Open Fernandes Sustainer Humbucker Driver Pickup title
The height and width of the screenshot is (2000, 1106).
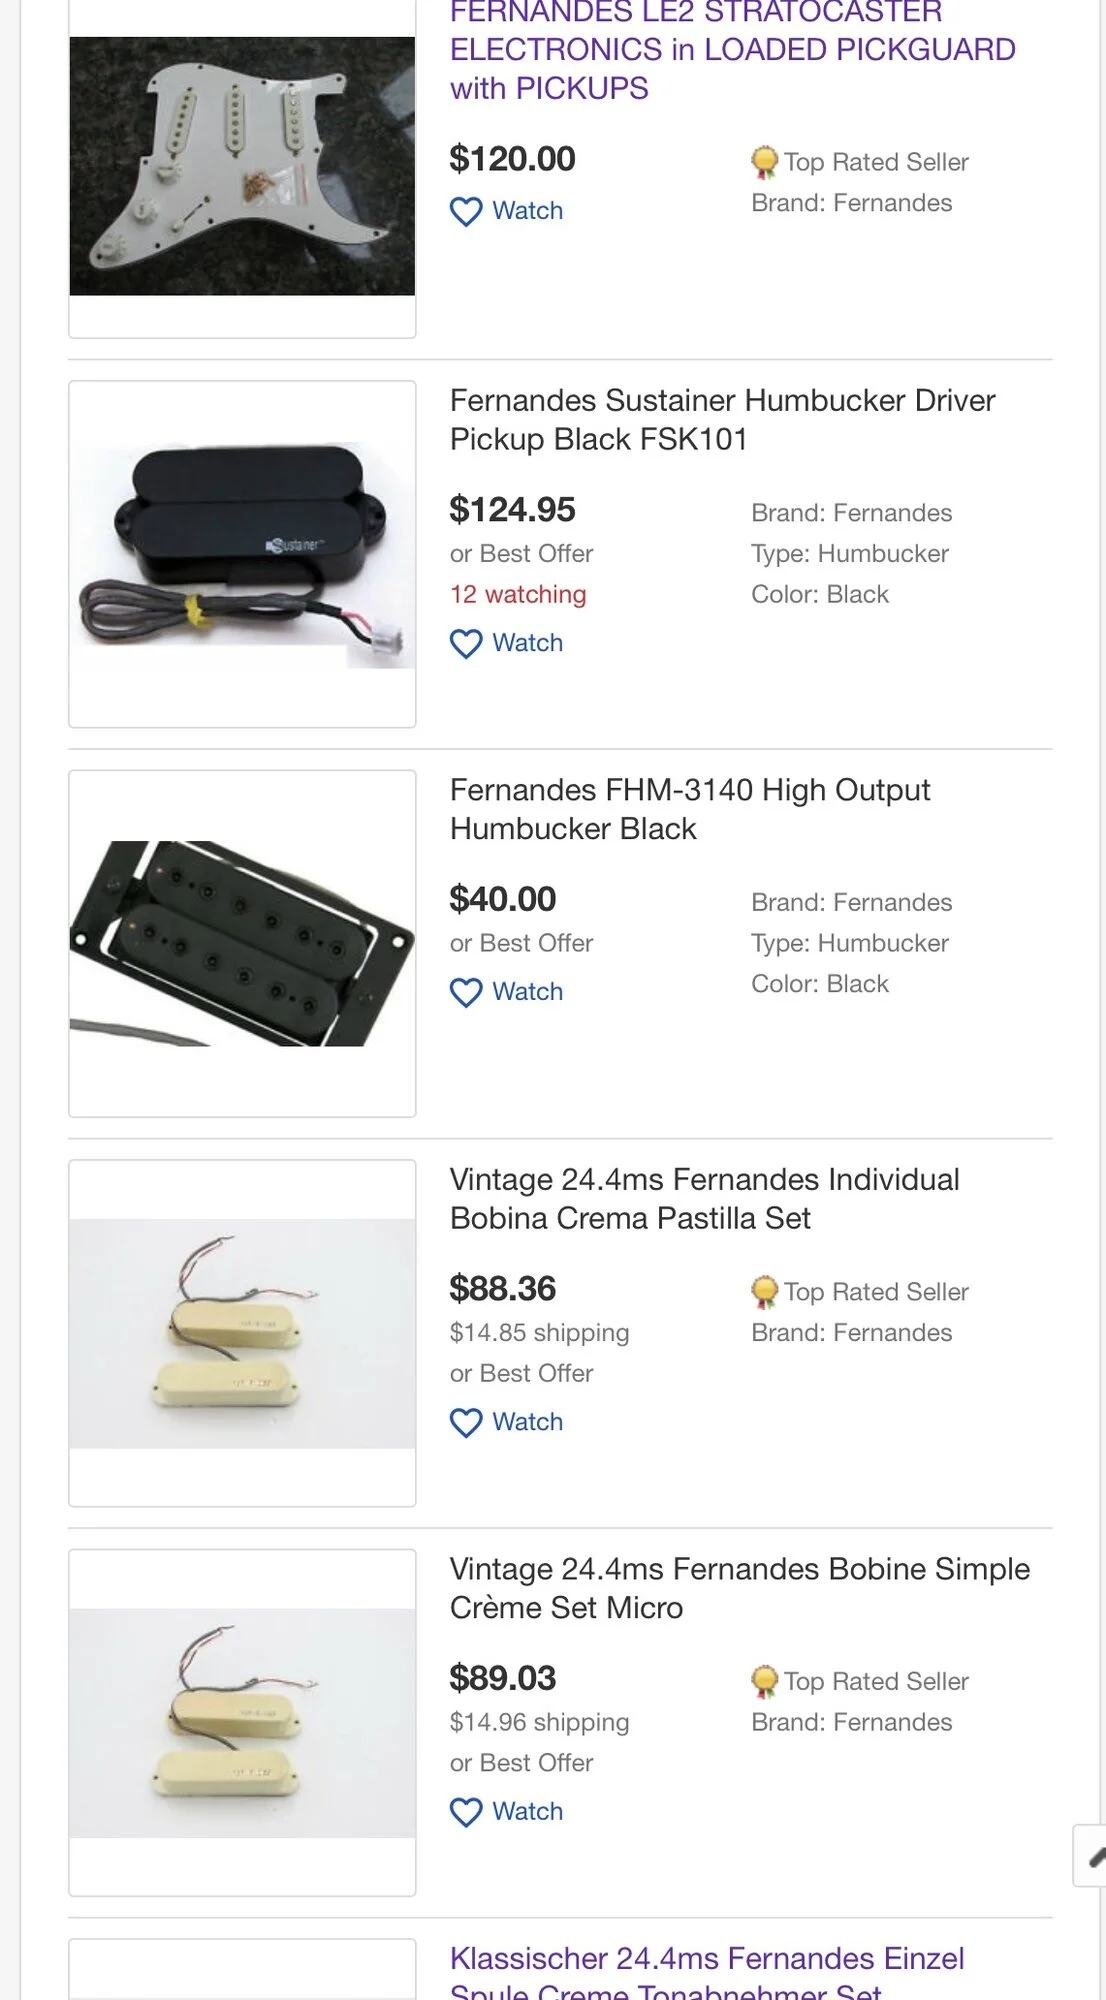point(722,420)
